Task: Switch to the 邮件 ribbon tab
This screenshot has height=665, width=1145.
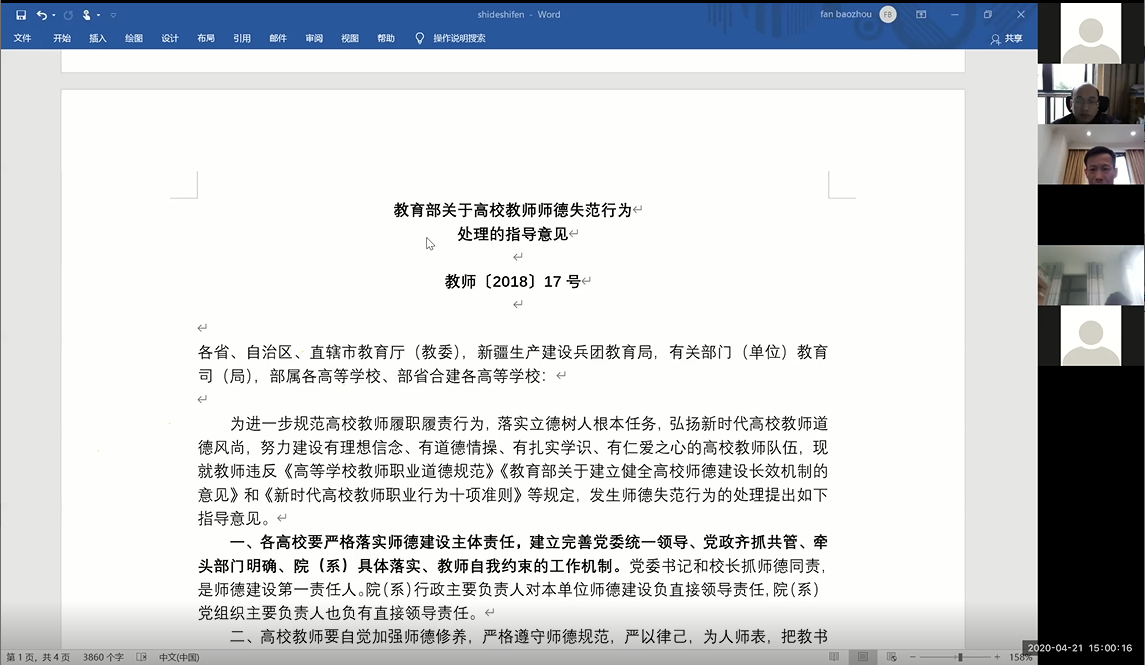Action: [x=277, y=38]
